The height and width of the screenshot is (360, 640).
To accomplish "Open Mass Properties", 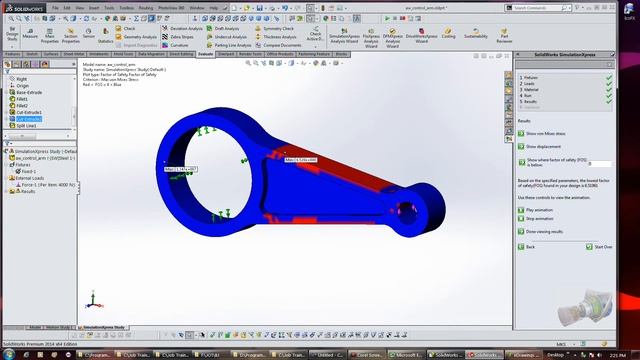I will click(x=49, y=36).
